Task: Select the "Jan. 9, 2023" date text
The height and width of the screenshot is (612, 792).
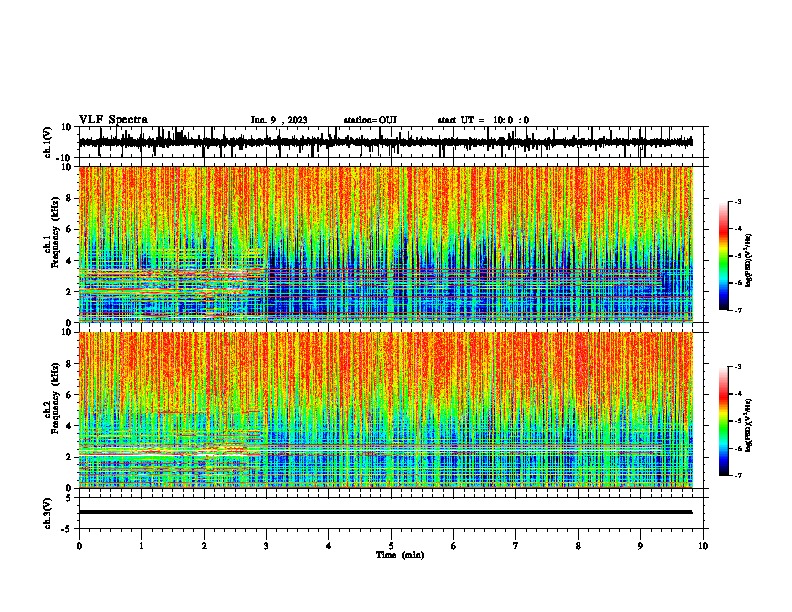Action: coord(279,120)
